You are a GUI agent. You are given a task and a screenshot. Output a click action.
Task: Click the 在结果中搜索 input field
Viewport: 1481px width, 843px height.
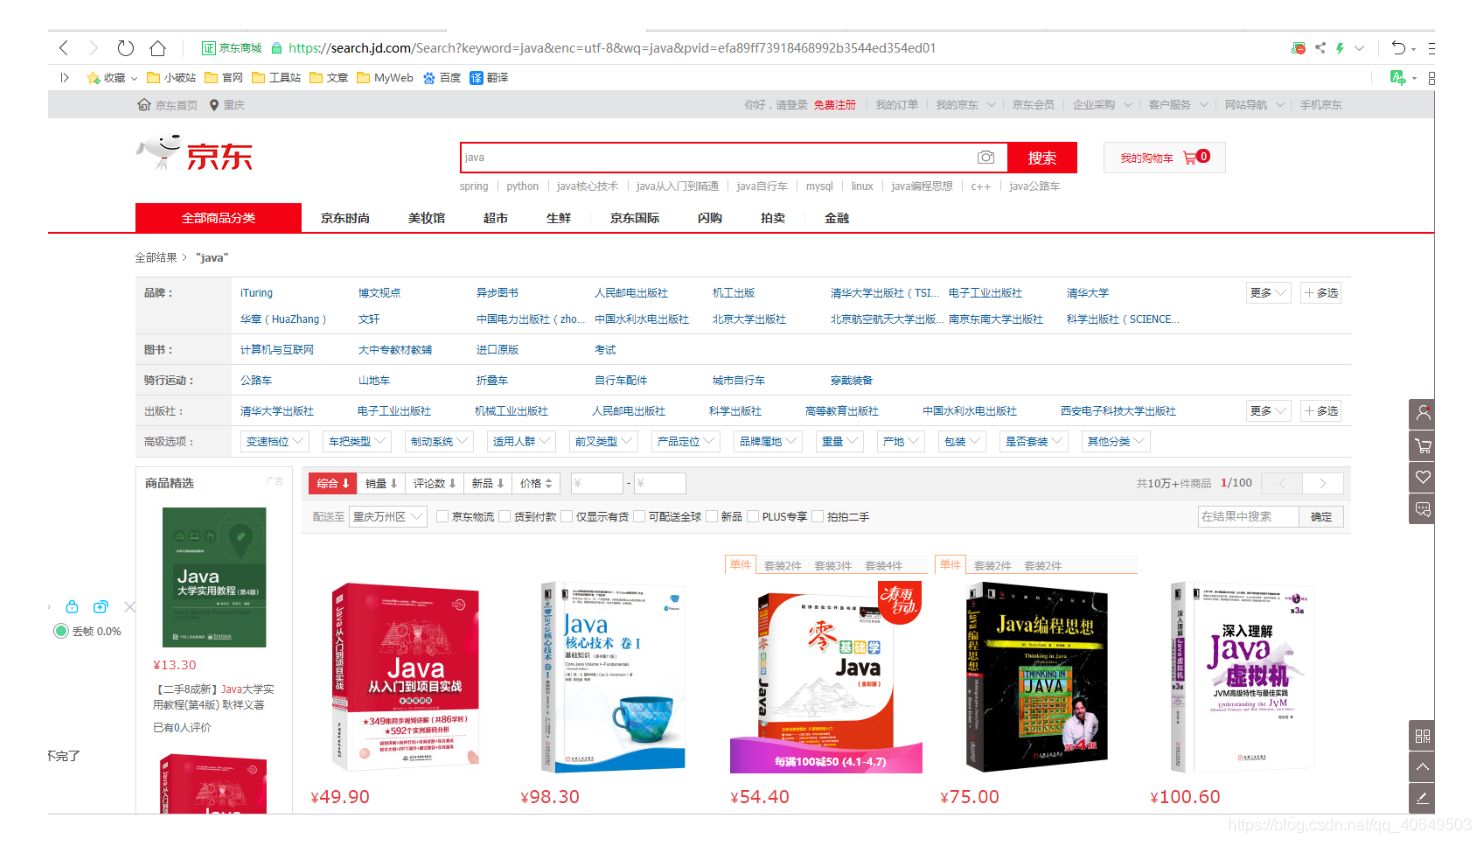point(1248,516)
